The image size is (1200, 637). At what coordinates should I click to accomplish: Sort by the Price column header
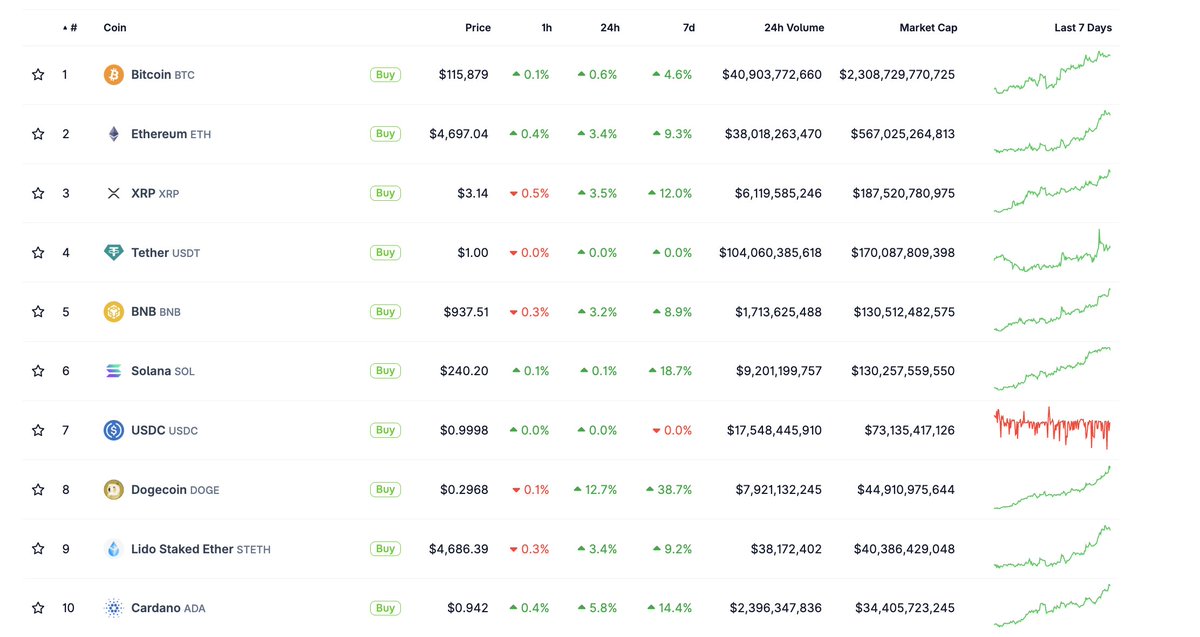pos(478,28)
